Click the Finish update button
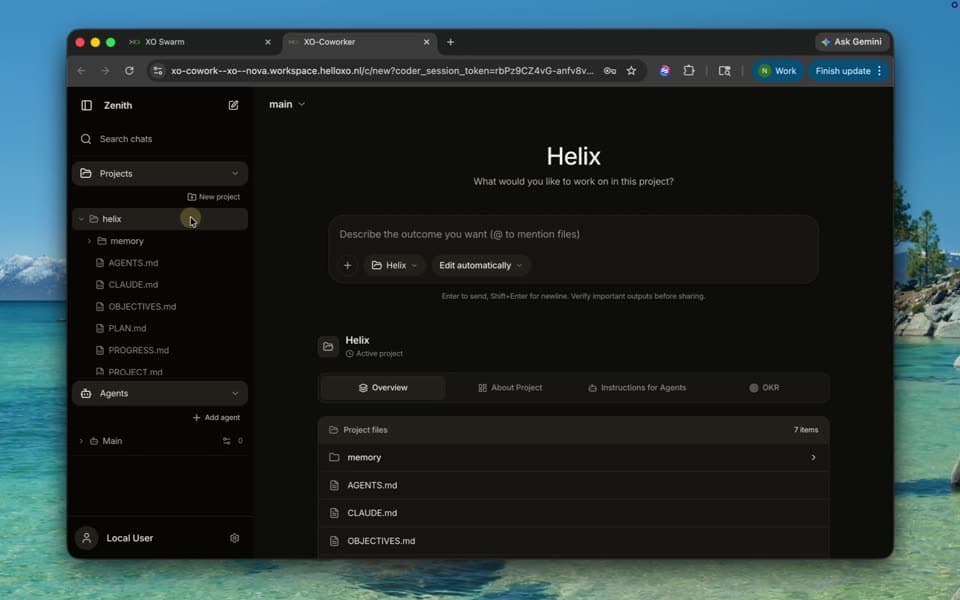960x600 pixels. tap(842, 71)
